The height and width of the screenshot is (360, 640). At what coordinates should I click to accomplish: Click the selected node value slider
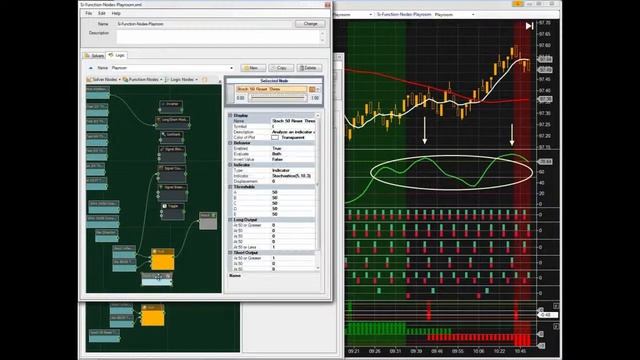click(278, 98)
